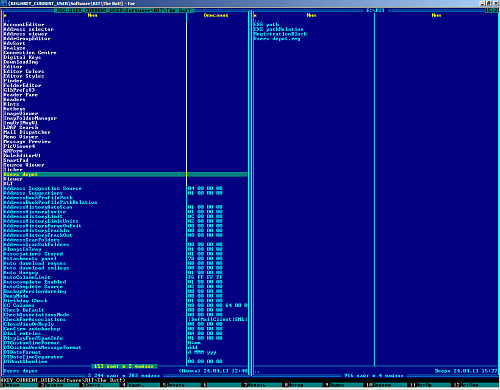Select the Birthday Check value entry
This screenshot has height=390, width=500.
[x=25, y=301]
